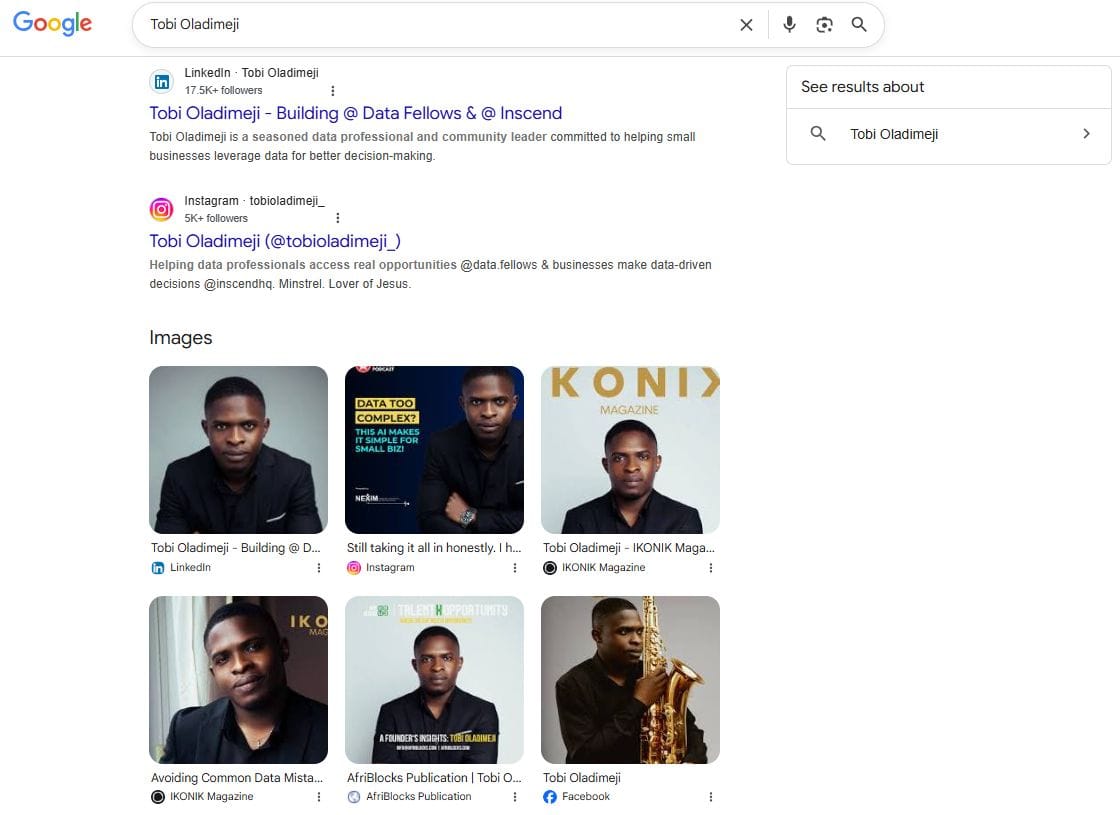Open the Tobi Oladimeji LinkedIn result title

click(355, 113)
